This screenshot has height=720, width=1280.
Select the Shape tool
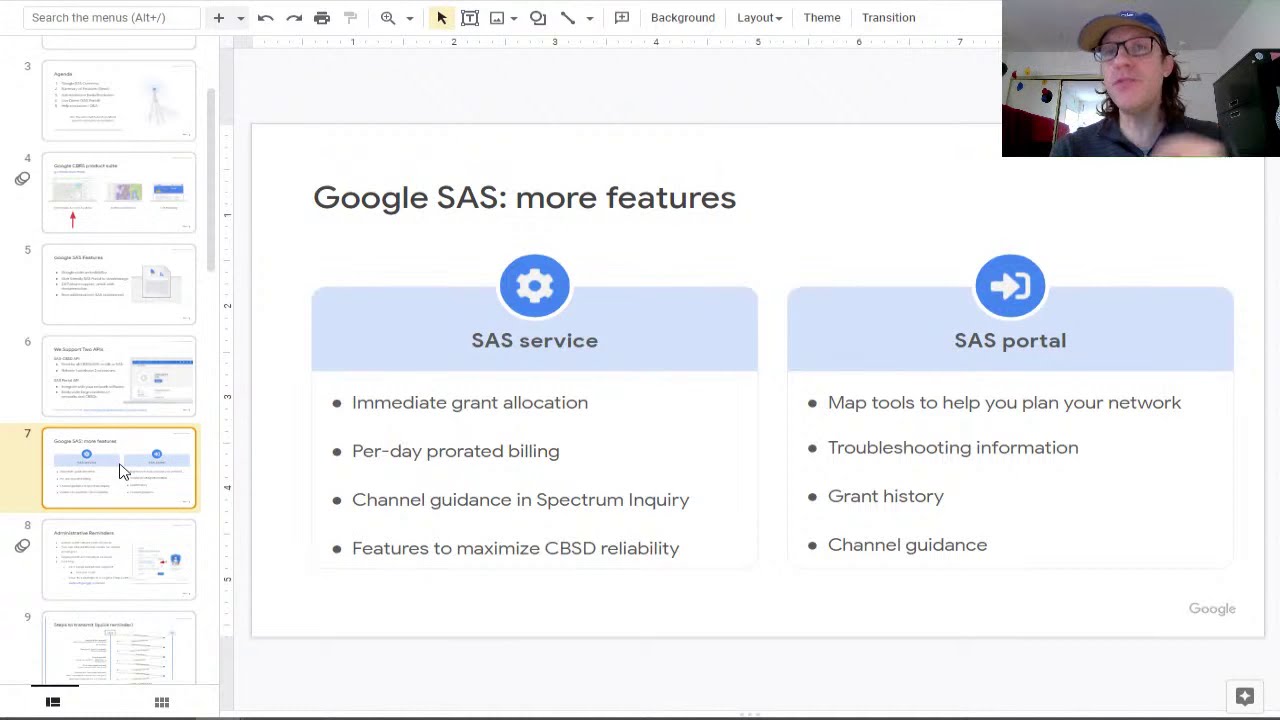pos(538,18)
